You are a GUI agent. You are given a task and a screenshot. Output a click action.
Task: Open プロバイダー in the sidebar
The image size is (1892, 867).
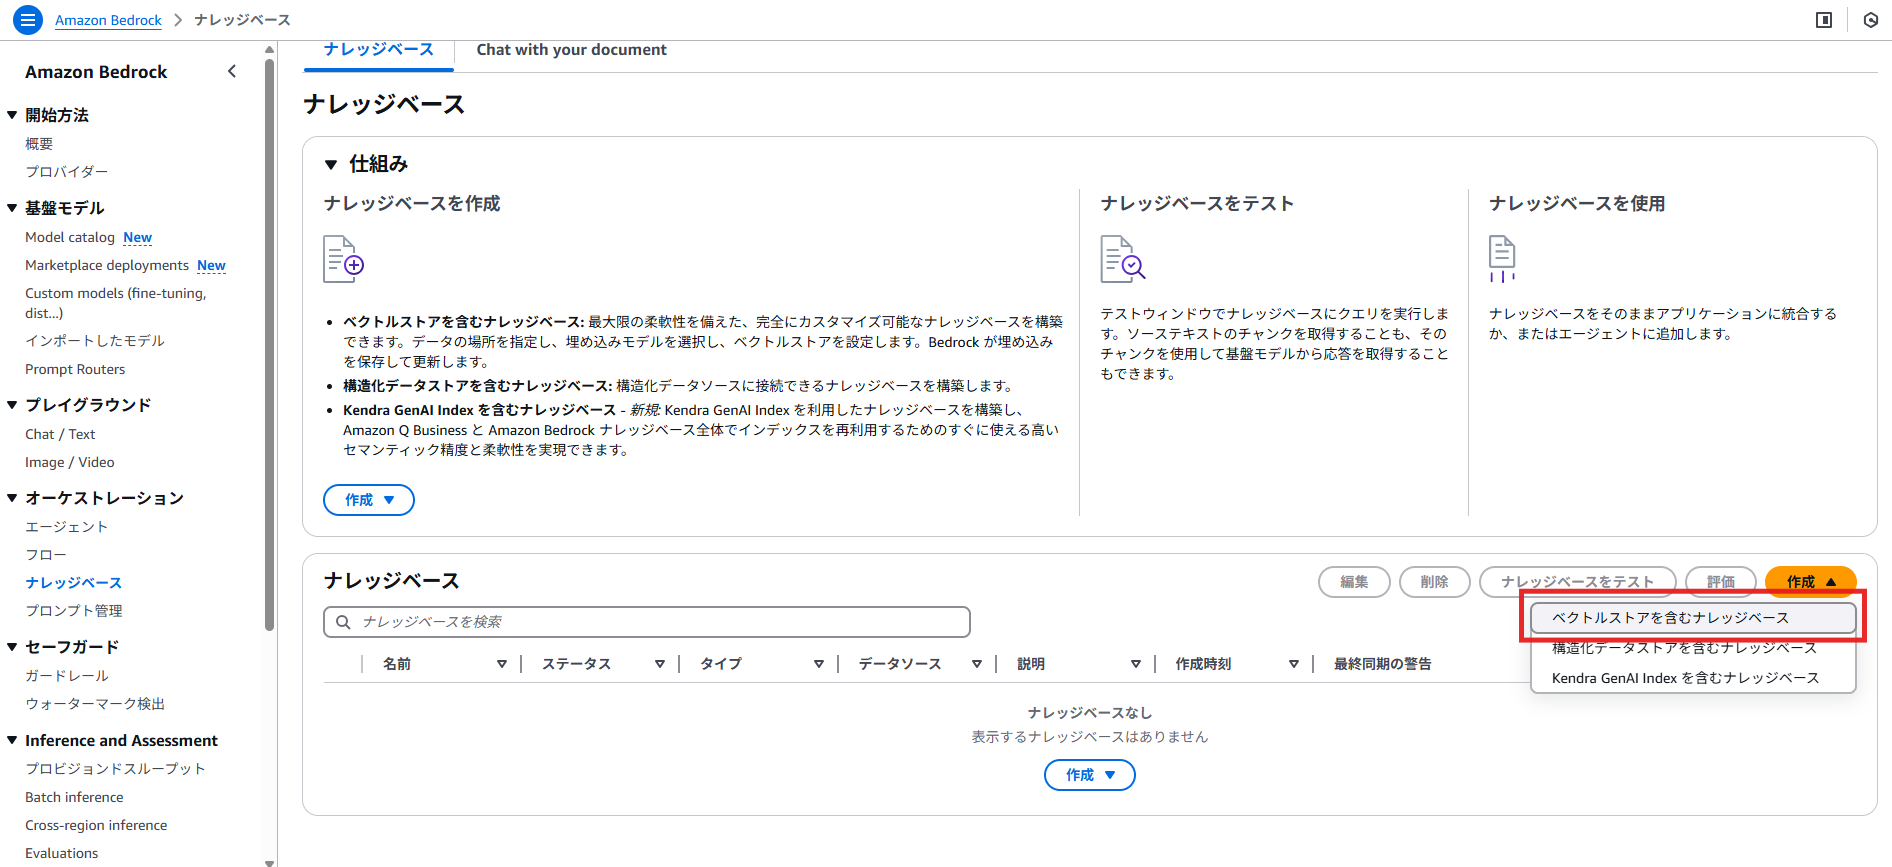tap(66, 172)
